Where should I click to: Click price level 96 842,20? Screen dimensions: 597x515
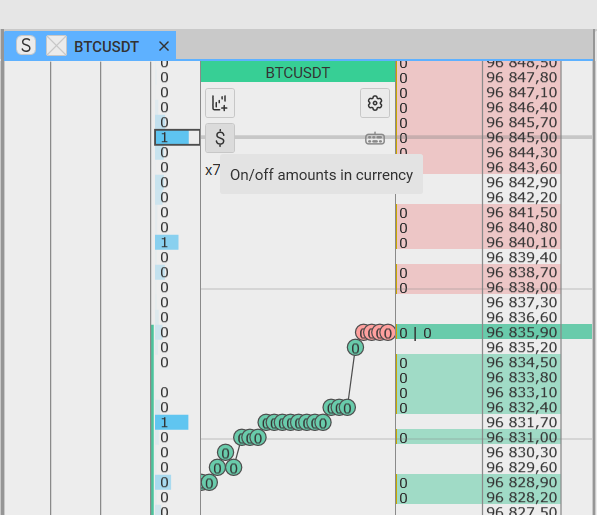522,198
